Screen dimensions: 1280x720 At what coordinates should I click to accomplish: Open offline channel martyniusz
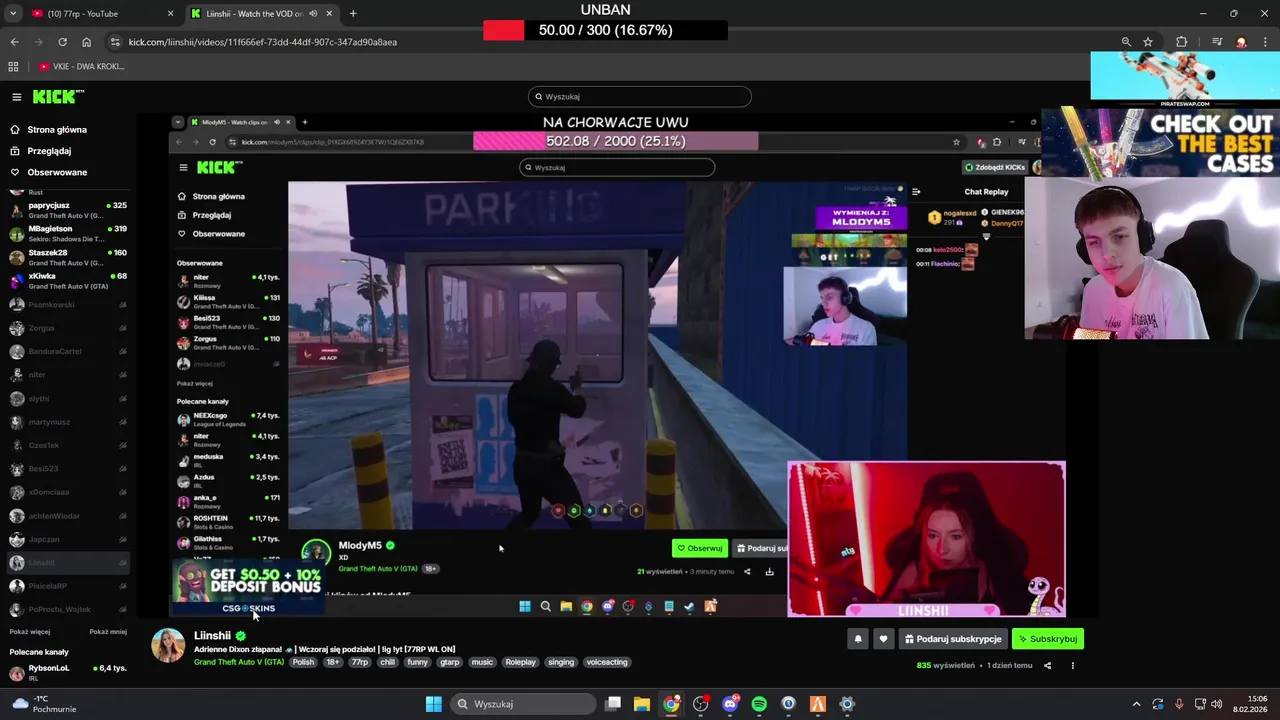point(68,422)
